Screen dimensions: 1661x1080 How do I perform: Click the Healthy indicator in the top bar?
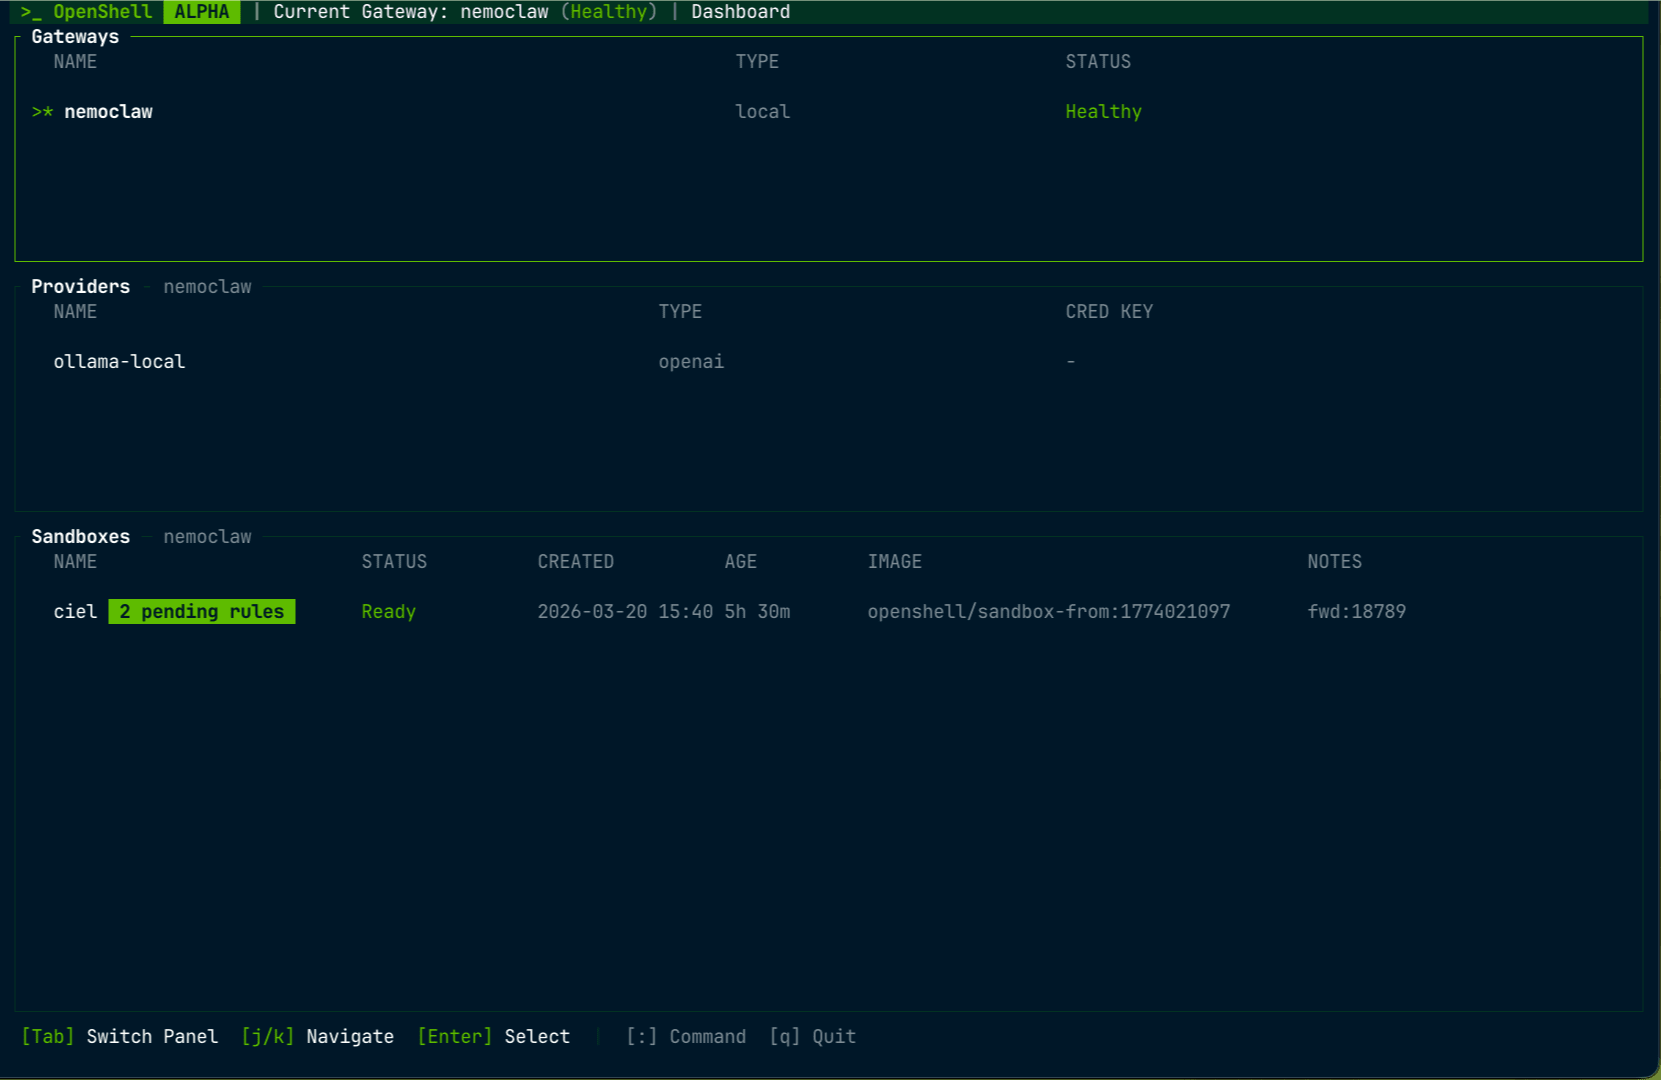pyautogui.click(x=610, y=12)
